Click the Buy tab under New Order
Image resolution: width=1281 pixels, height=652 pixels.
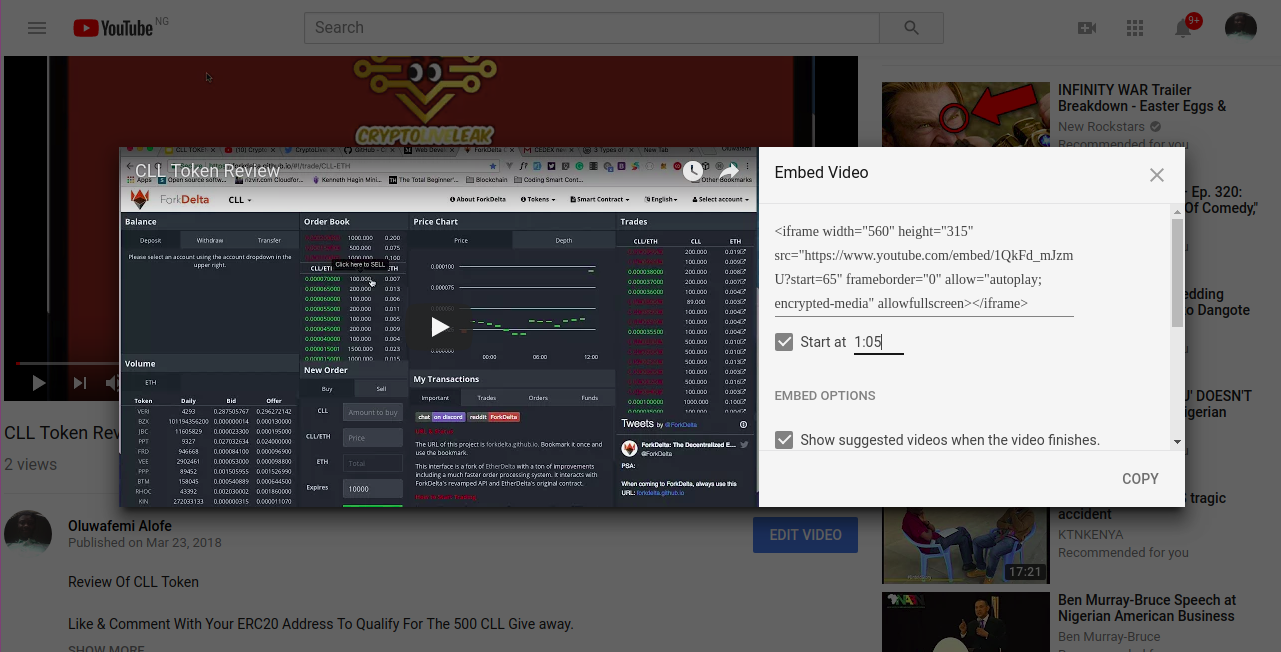pos(327,388)
